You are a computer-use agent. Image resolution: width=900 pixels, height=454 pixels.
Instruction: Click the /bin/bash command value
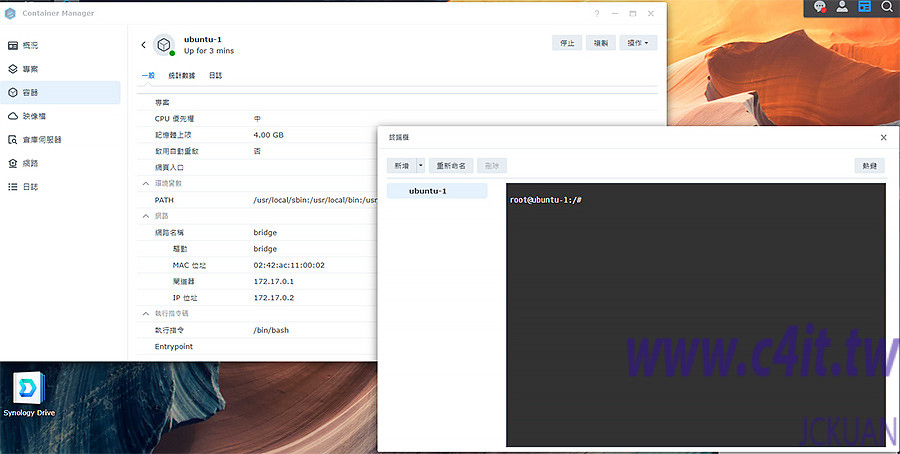click(271, 331)
